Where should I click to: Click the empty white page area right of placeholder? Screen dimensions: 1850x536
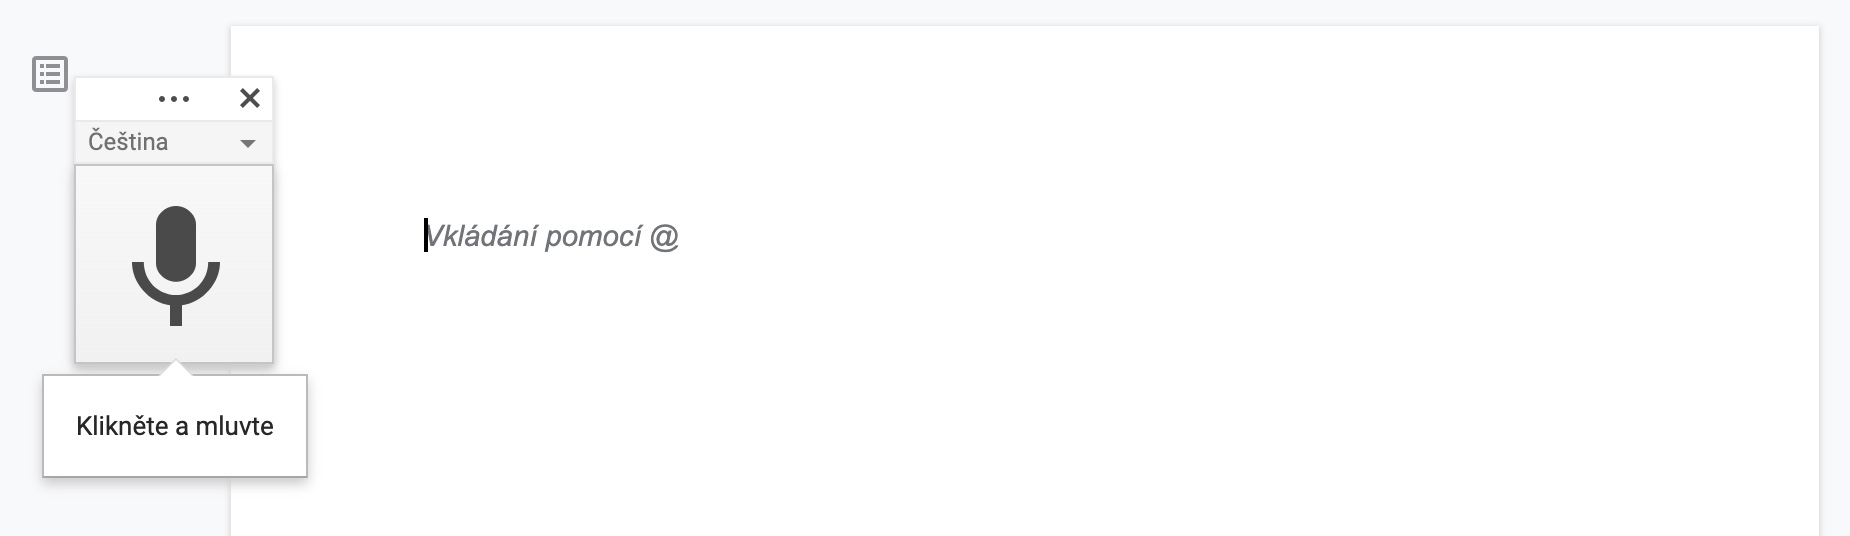pyautogui.click(x=1200, y=237)
